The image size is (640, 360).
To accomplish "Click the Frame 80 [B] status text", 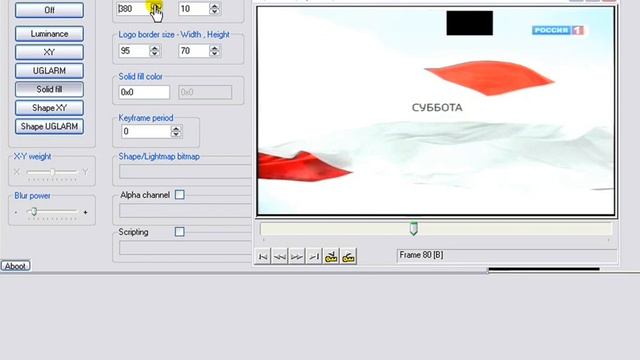I will coord(421,255).
